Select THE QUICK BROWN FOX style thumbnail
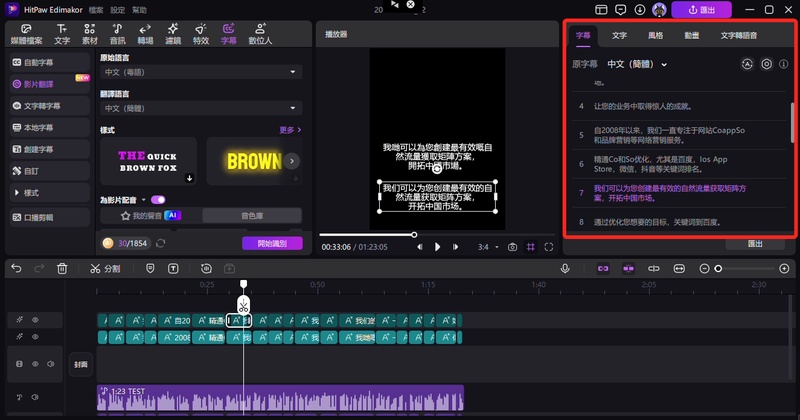Screen dimensions: 800x420 pos(148,161)
